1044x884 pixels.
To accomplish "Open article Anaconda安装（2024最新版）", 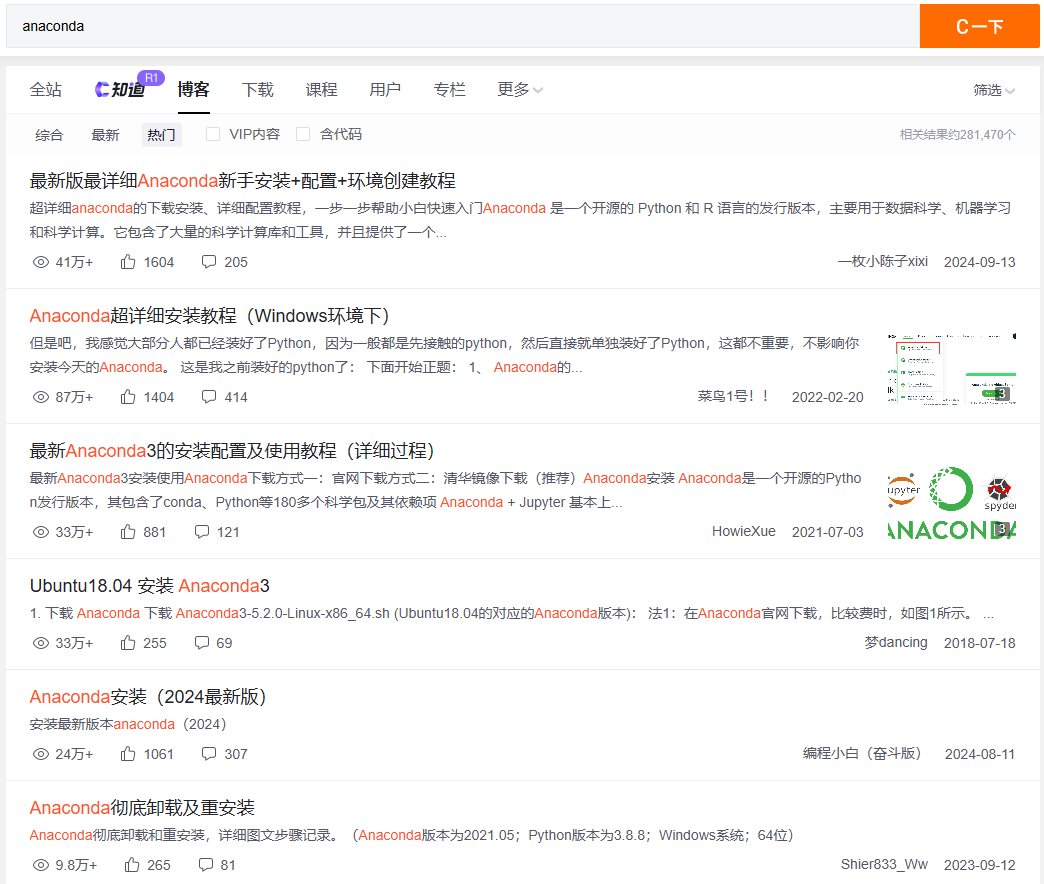I will [148, 697].
